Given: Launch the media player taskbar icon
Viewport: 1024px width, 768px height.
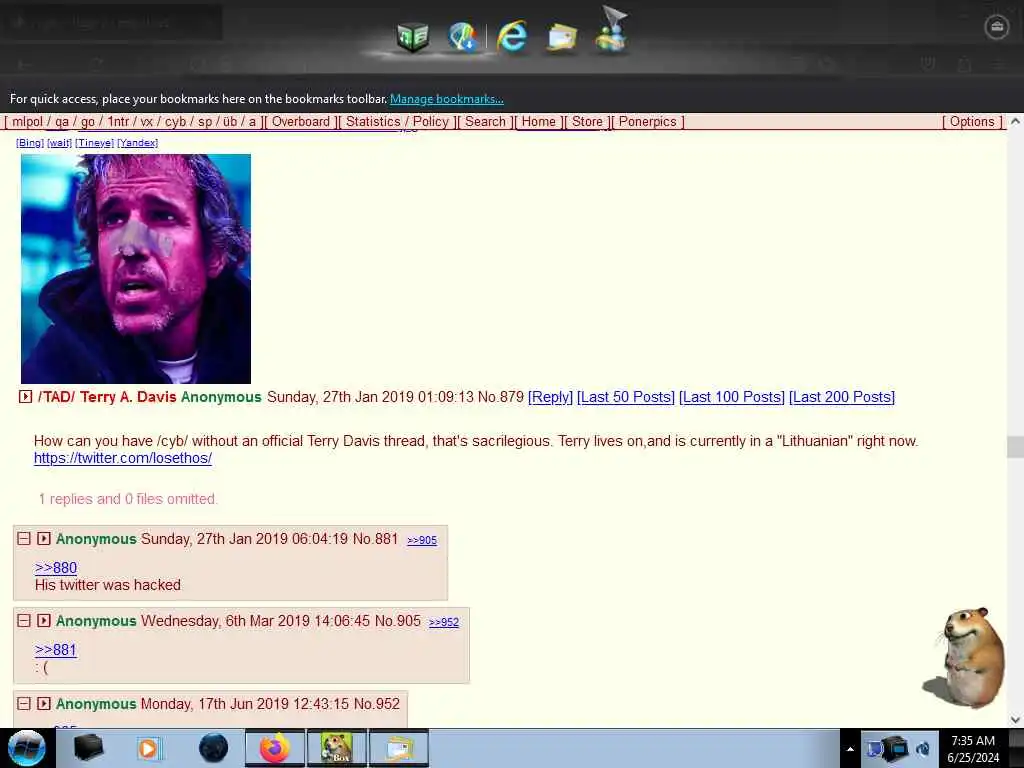Looking at the screenshot, I should coord(148,748).
